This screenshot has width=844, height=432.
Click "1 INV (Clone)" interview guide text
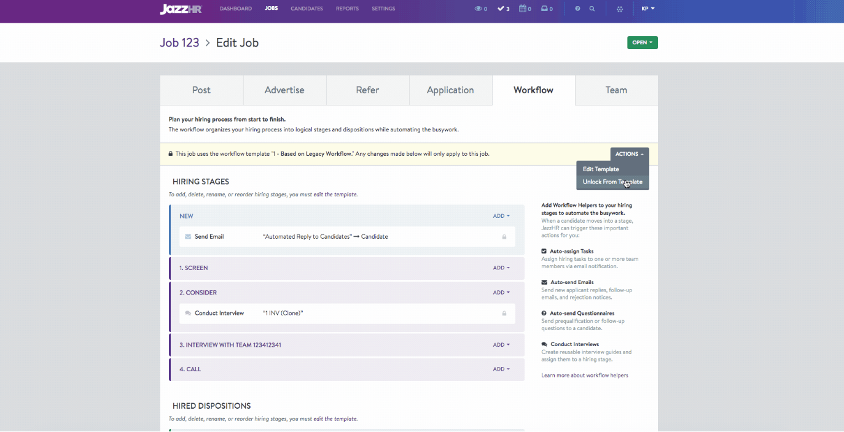283,313
